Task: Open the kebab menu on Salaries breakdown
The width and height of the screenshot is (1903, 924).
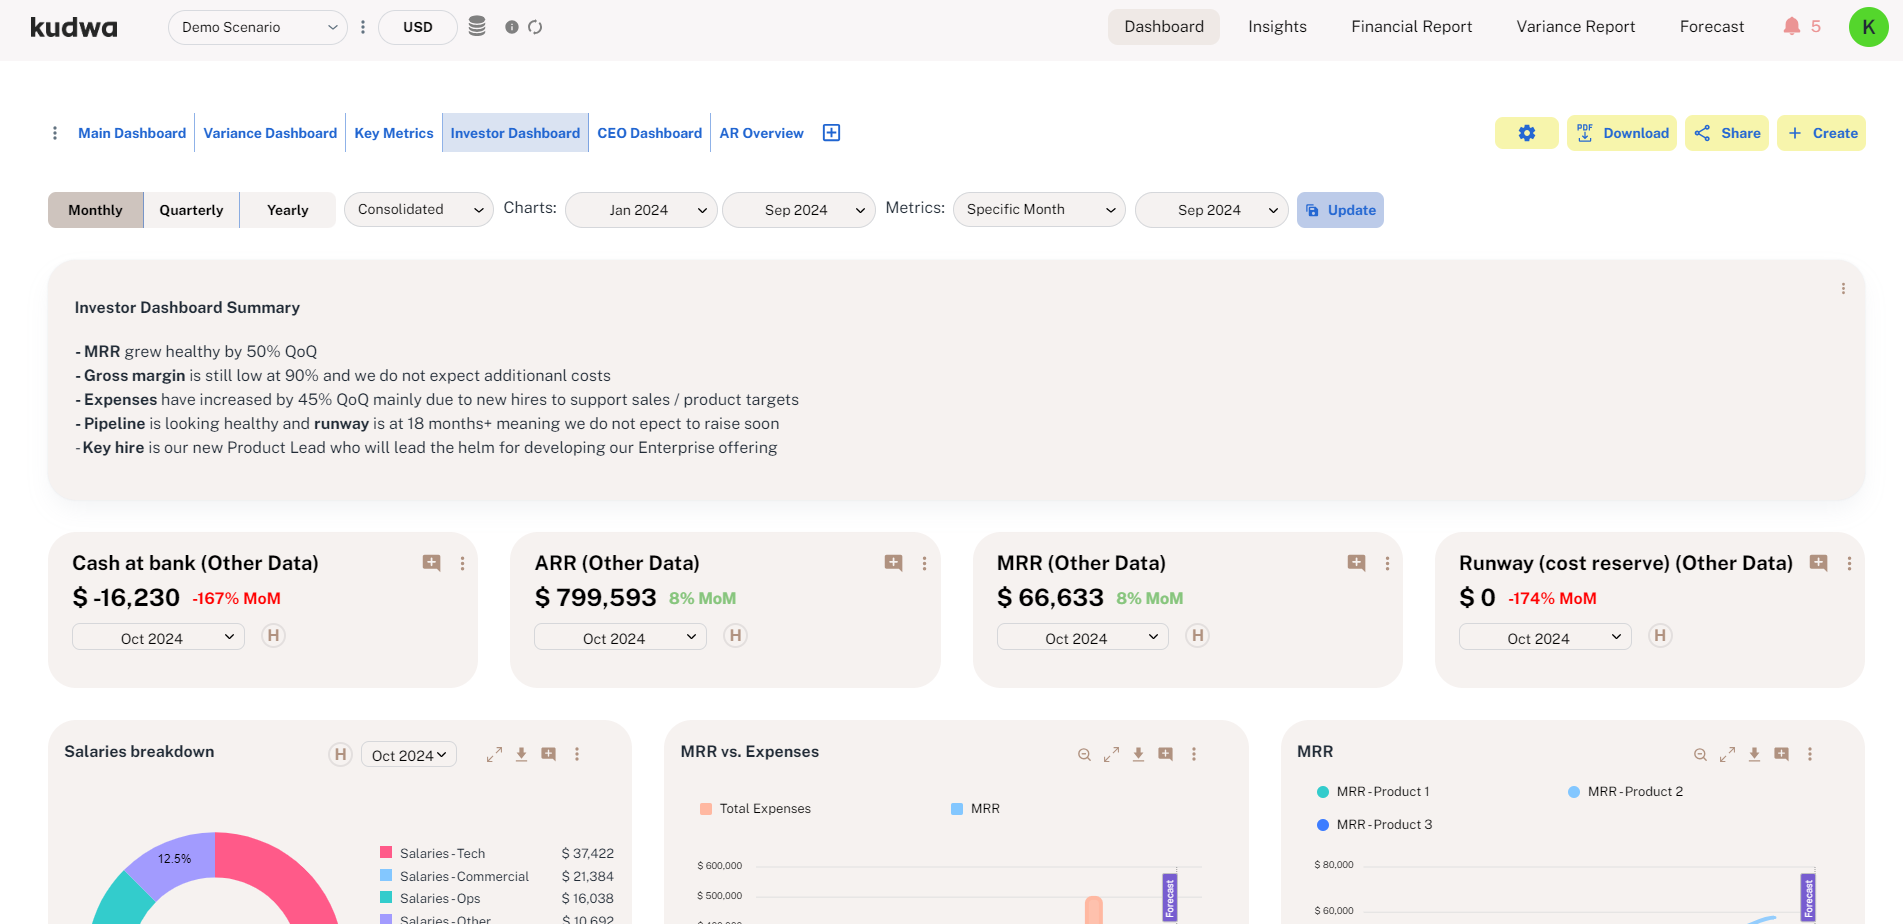Action: (577, 754)
